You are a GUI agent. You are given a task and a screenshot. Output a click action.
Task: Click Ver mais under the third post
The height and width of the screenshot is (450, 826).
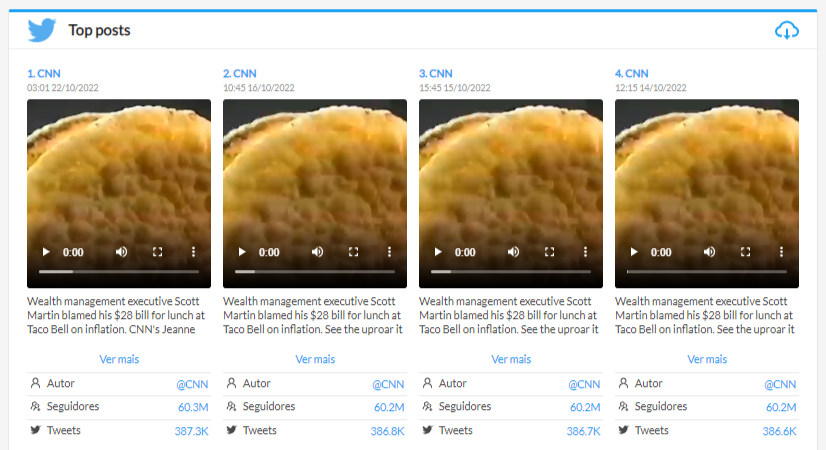coord(511,359)
